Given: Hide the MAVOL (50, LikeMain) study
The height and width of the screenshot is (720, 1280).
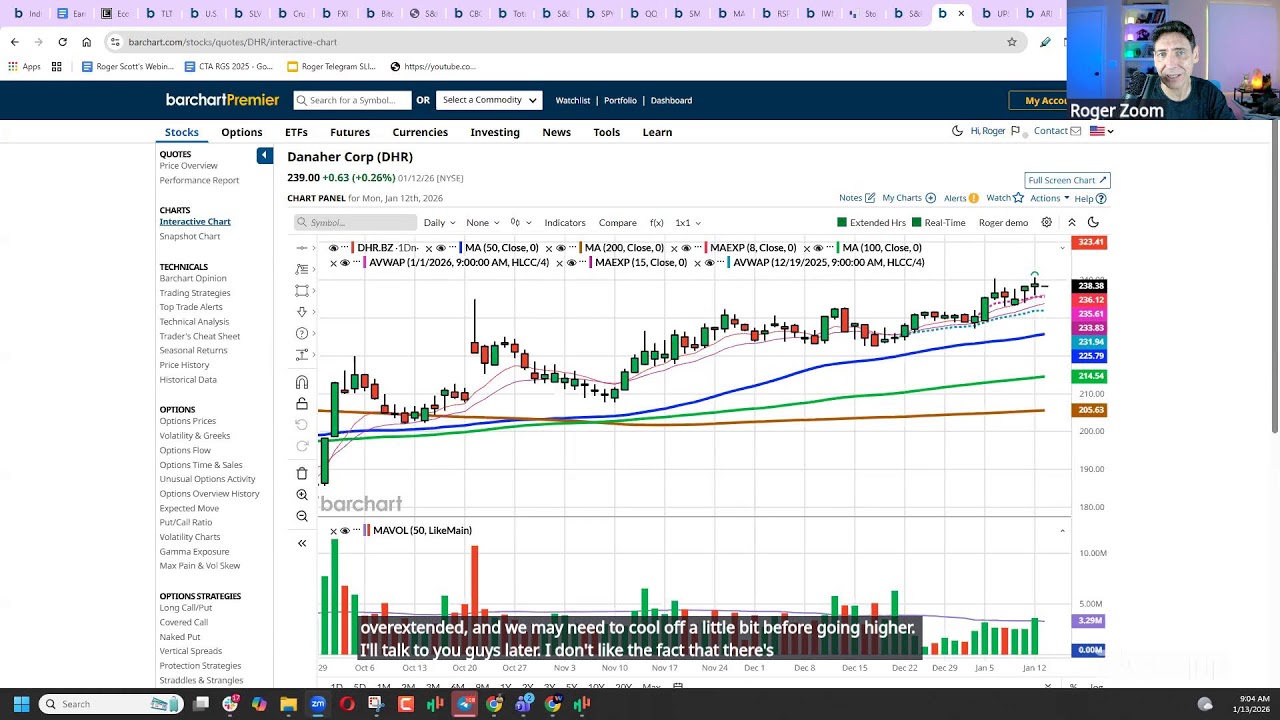Looking at the screenshot, I should coord(345,531).
